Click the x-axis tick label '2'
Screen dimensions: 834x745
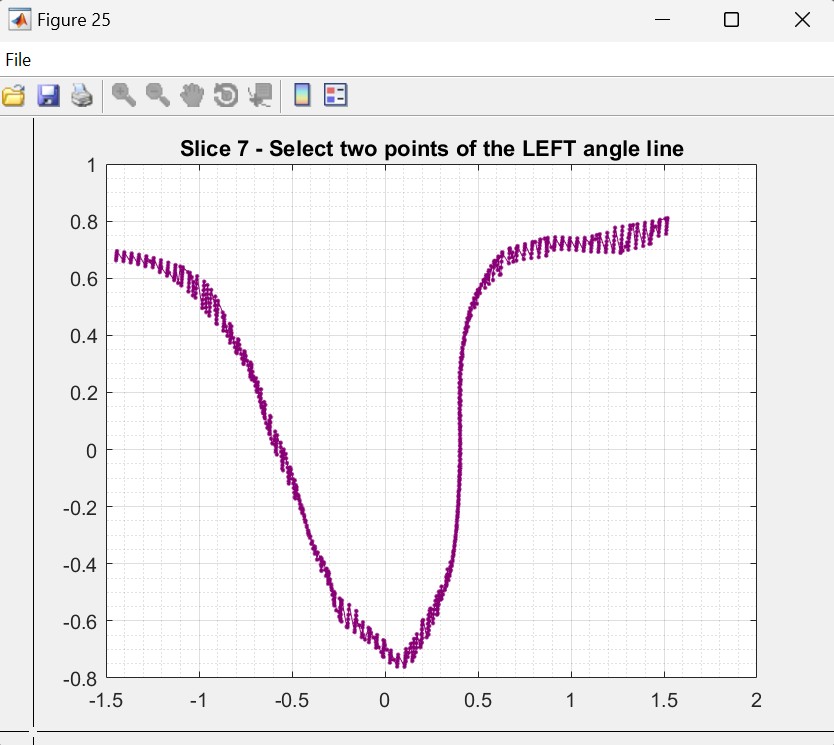coord(756,700)
